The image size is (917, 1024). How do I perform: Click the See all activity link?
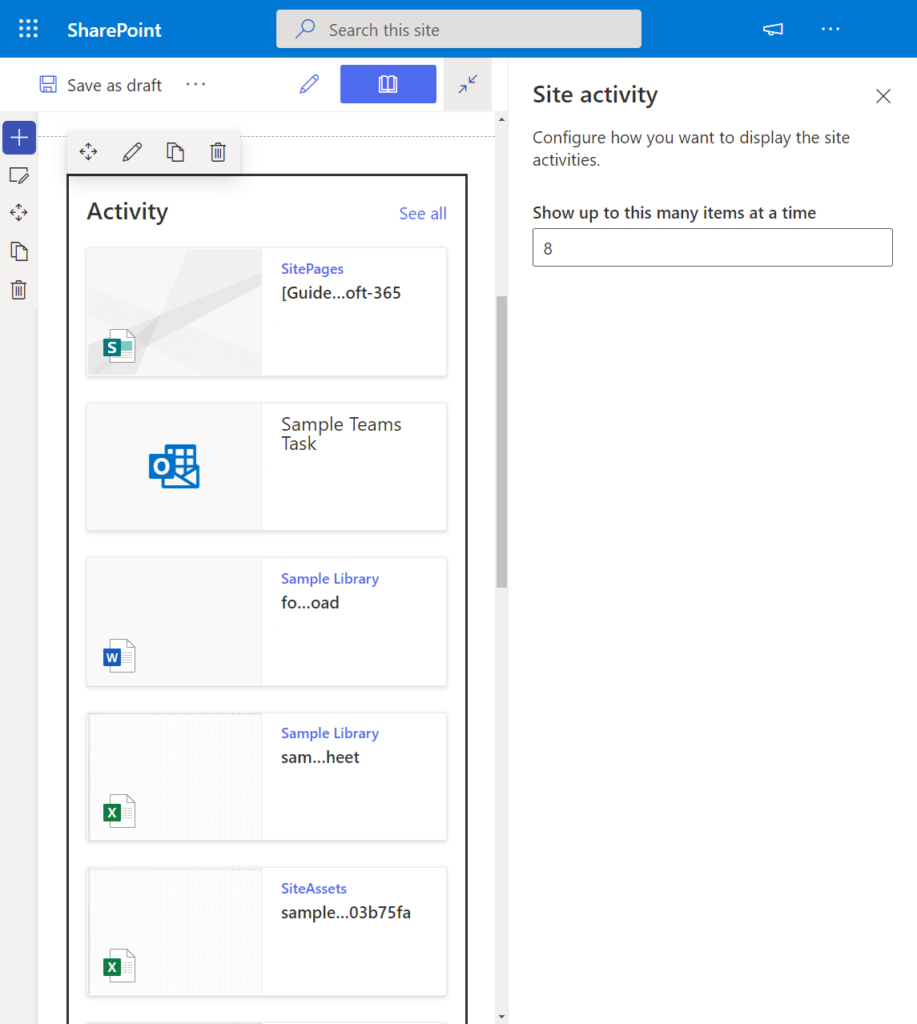pos(423,214)
